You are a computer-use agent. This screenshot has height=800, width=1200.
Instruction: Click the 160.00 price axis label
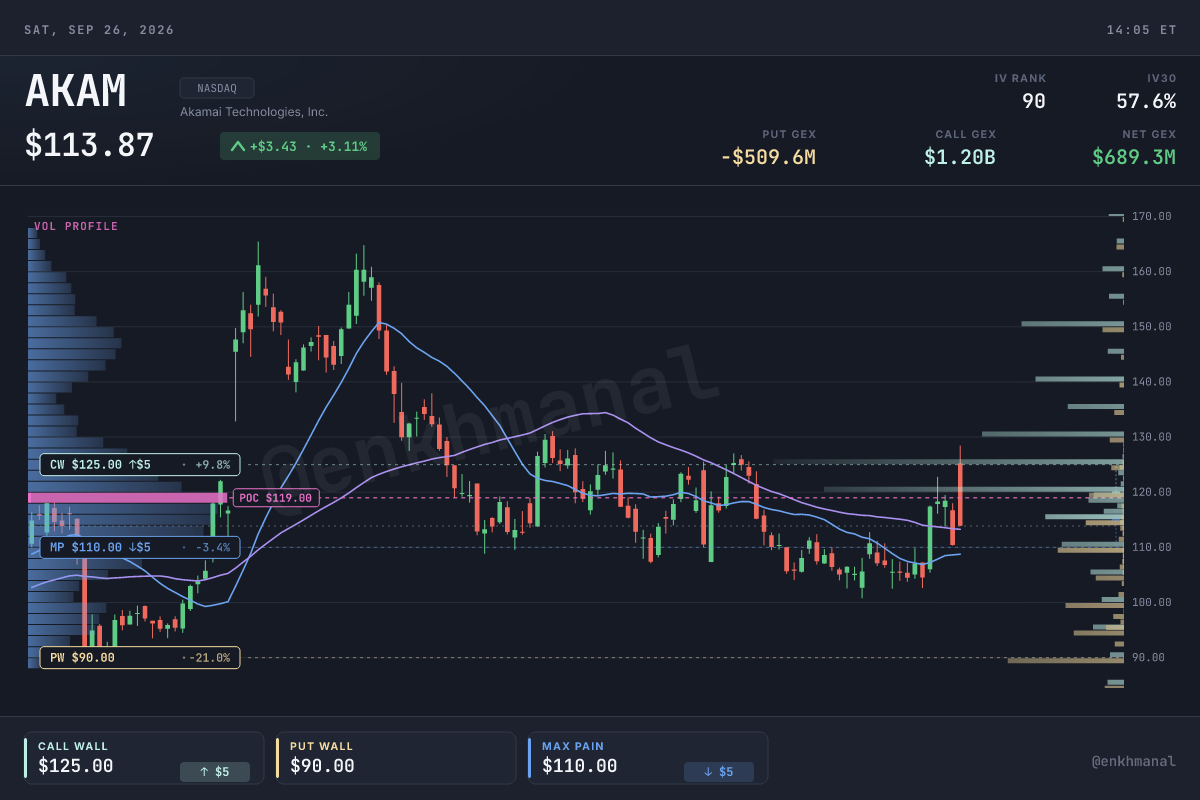1151,271
